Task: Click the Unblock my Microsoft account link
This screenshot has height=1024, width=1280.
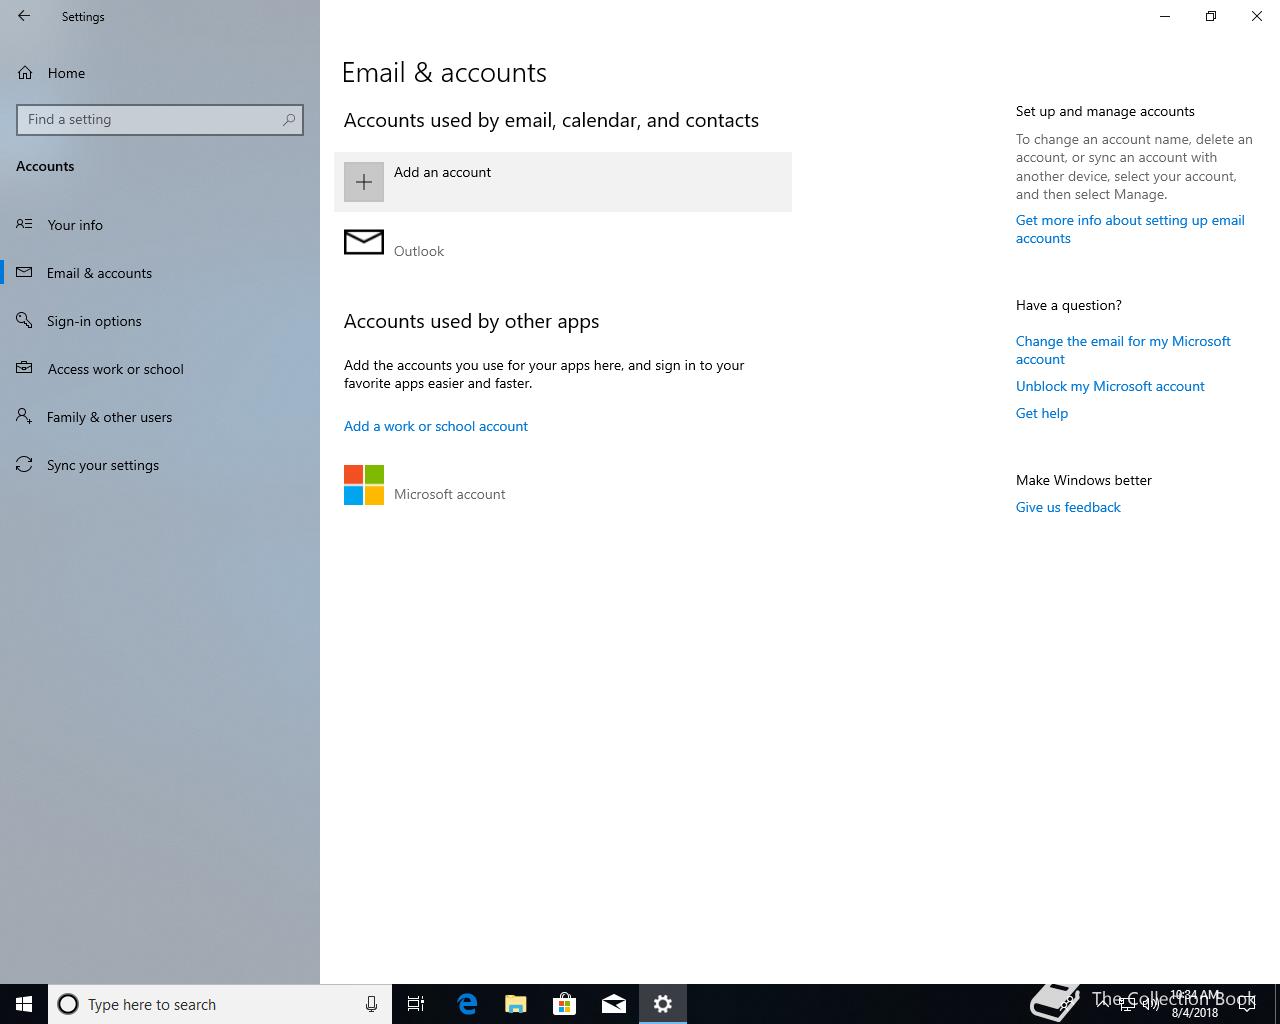Action: coord(1110,386)
